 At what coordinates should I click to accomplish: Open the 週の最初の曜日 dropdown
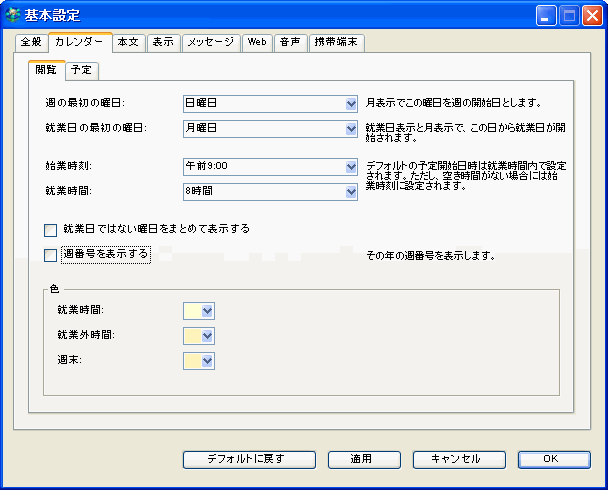(271, 103)
